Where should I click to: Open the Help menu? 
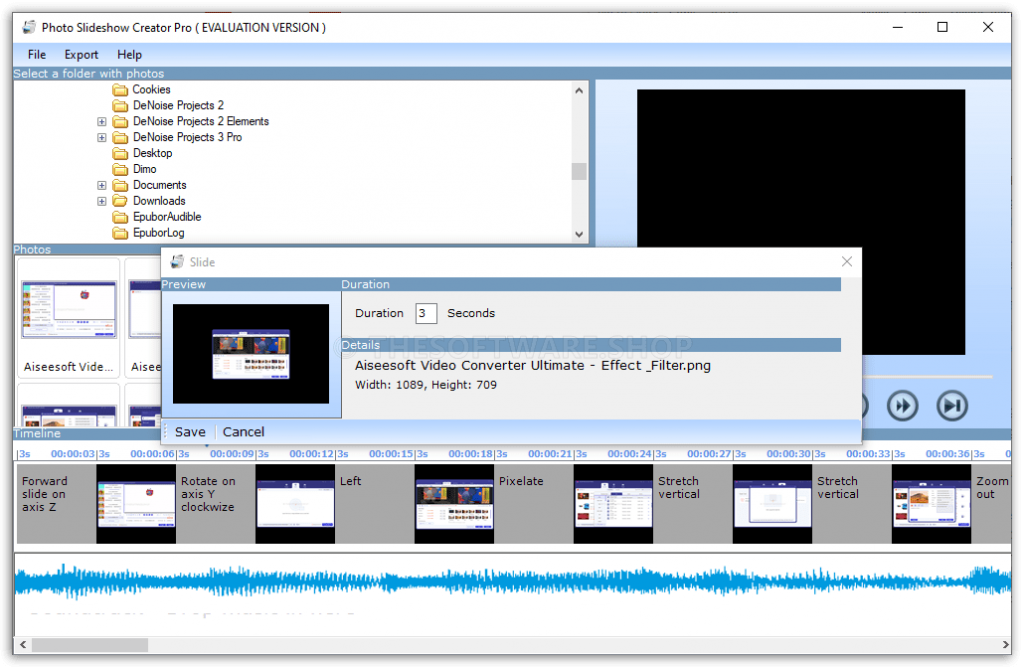pos(129,54)
